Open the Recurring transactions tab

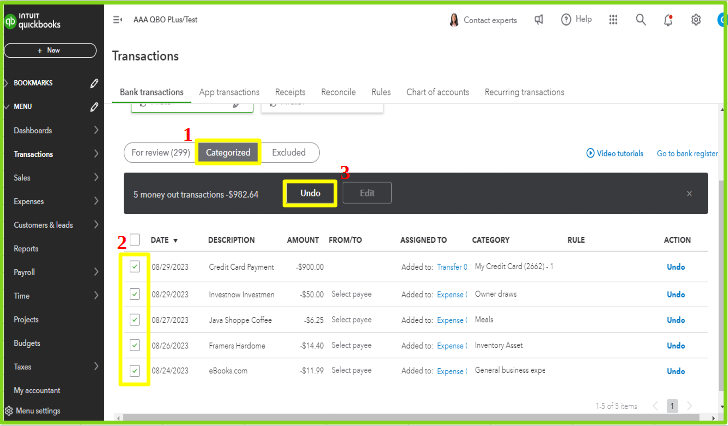coord(524,92)
